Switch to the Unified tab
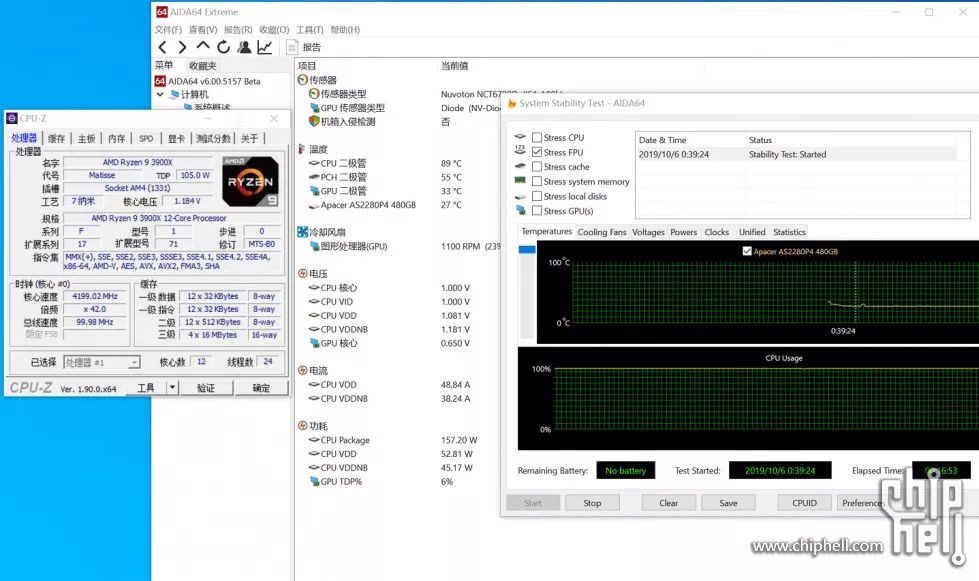Viewport: 979px width, 581px height. point(752,232)
